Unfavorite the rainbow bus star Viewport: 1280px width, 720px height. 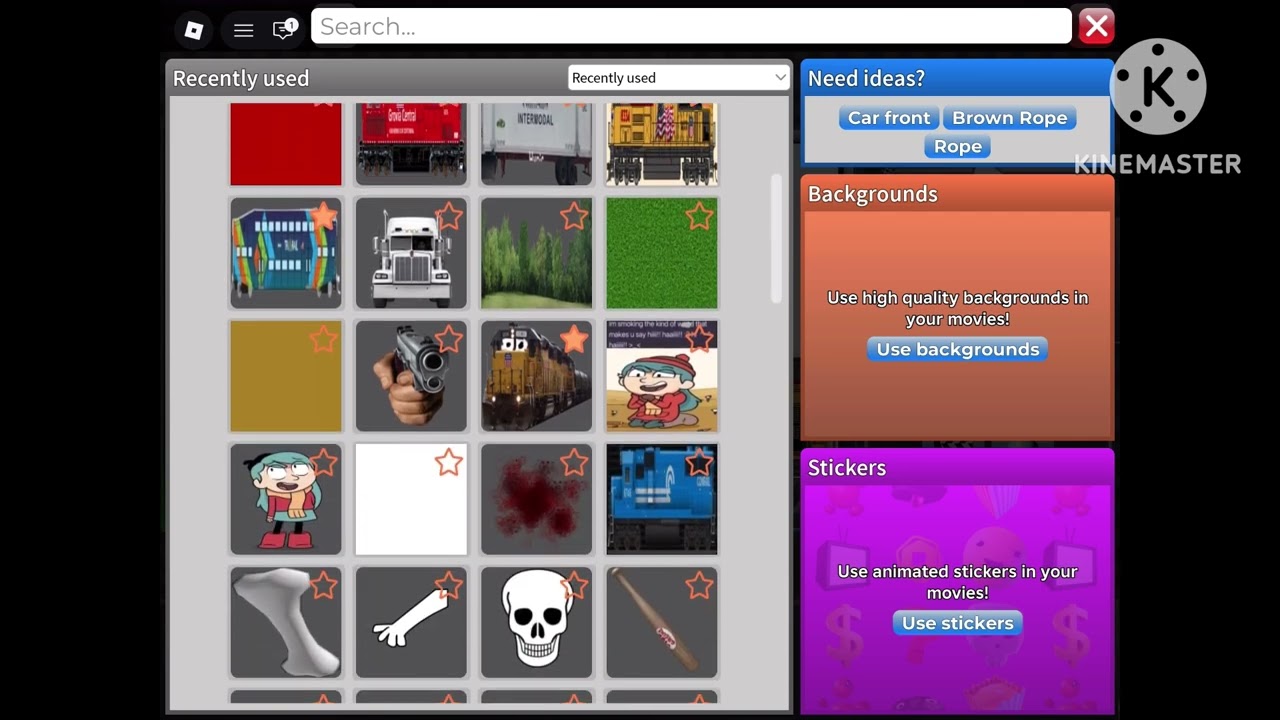tap(323, 216)
